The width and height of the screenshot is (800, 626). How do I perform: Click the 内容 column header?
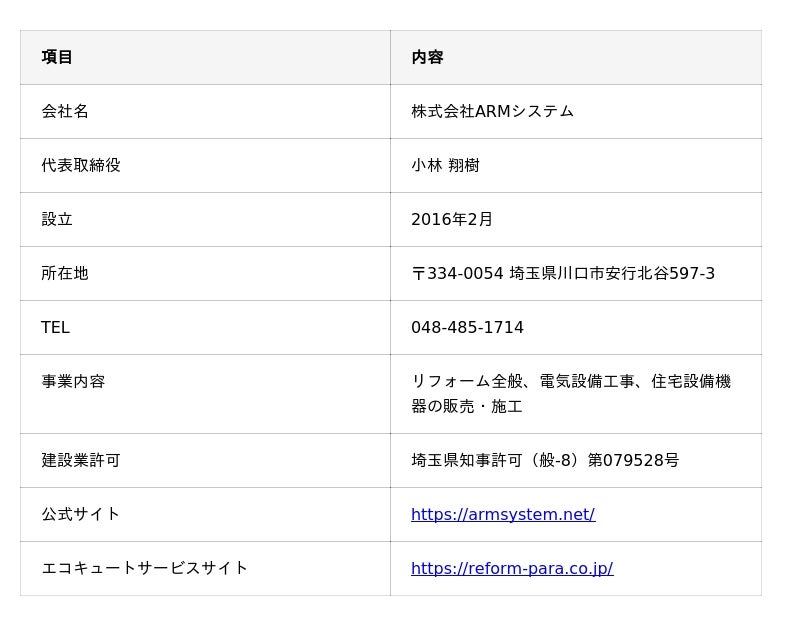pyautogui.click(x=576, y=57)
